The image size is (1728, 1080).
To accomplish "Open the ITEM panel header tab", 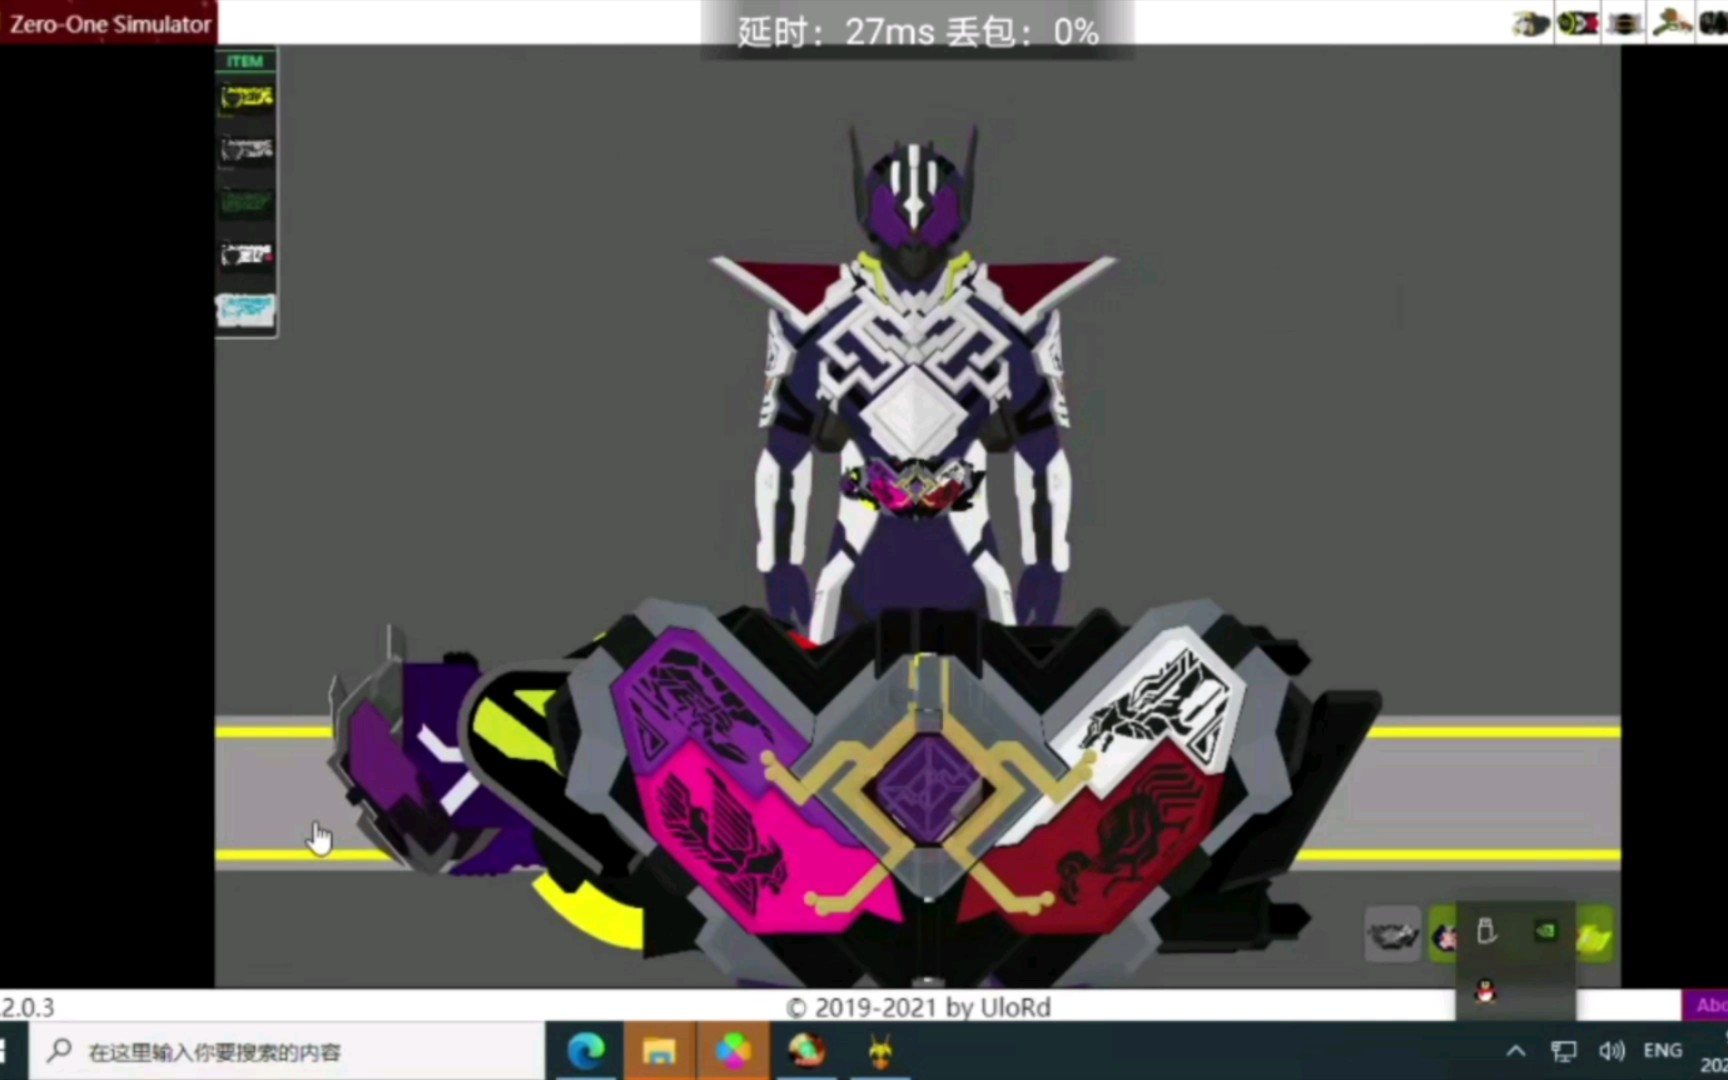I will pos(245,61).
